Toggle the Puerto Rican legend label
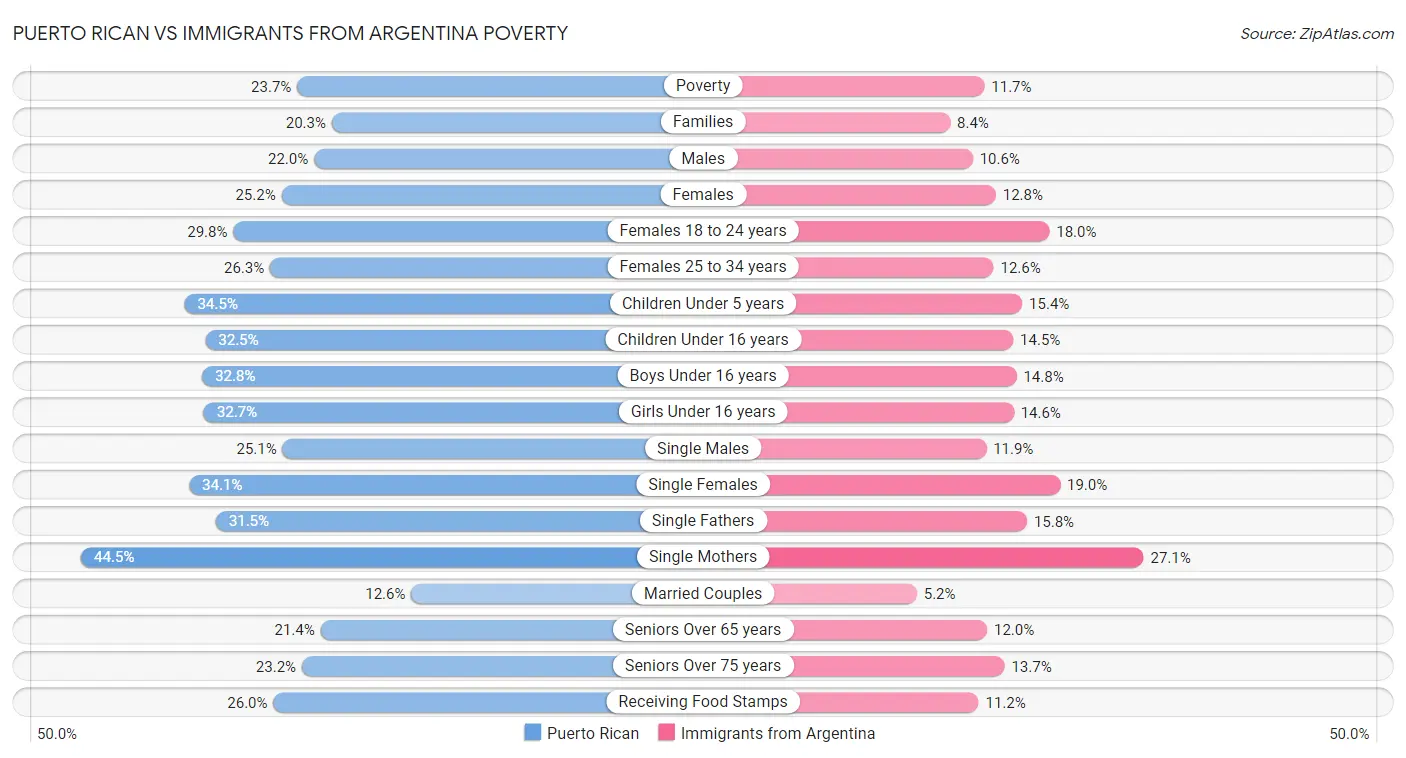 [x=593, y=733]
